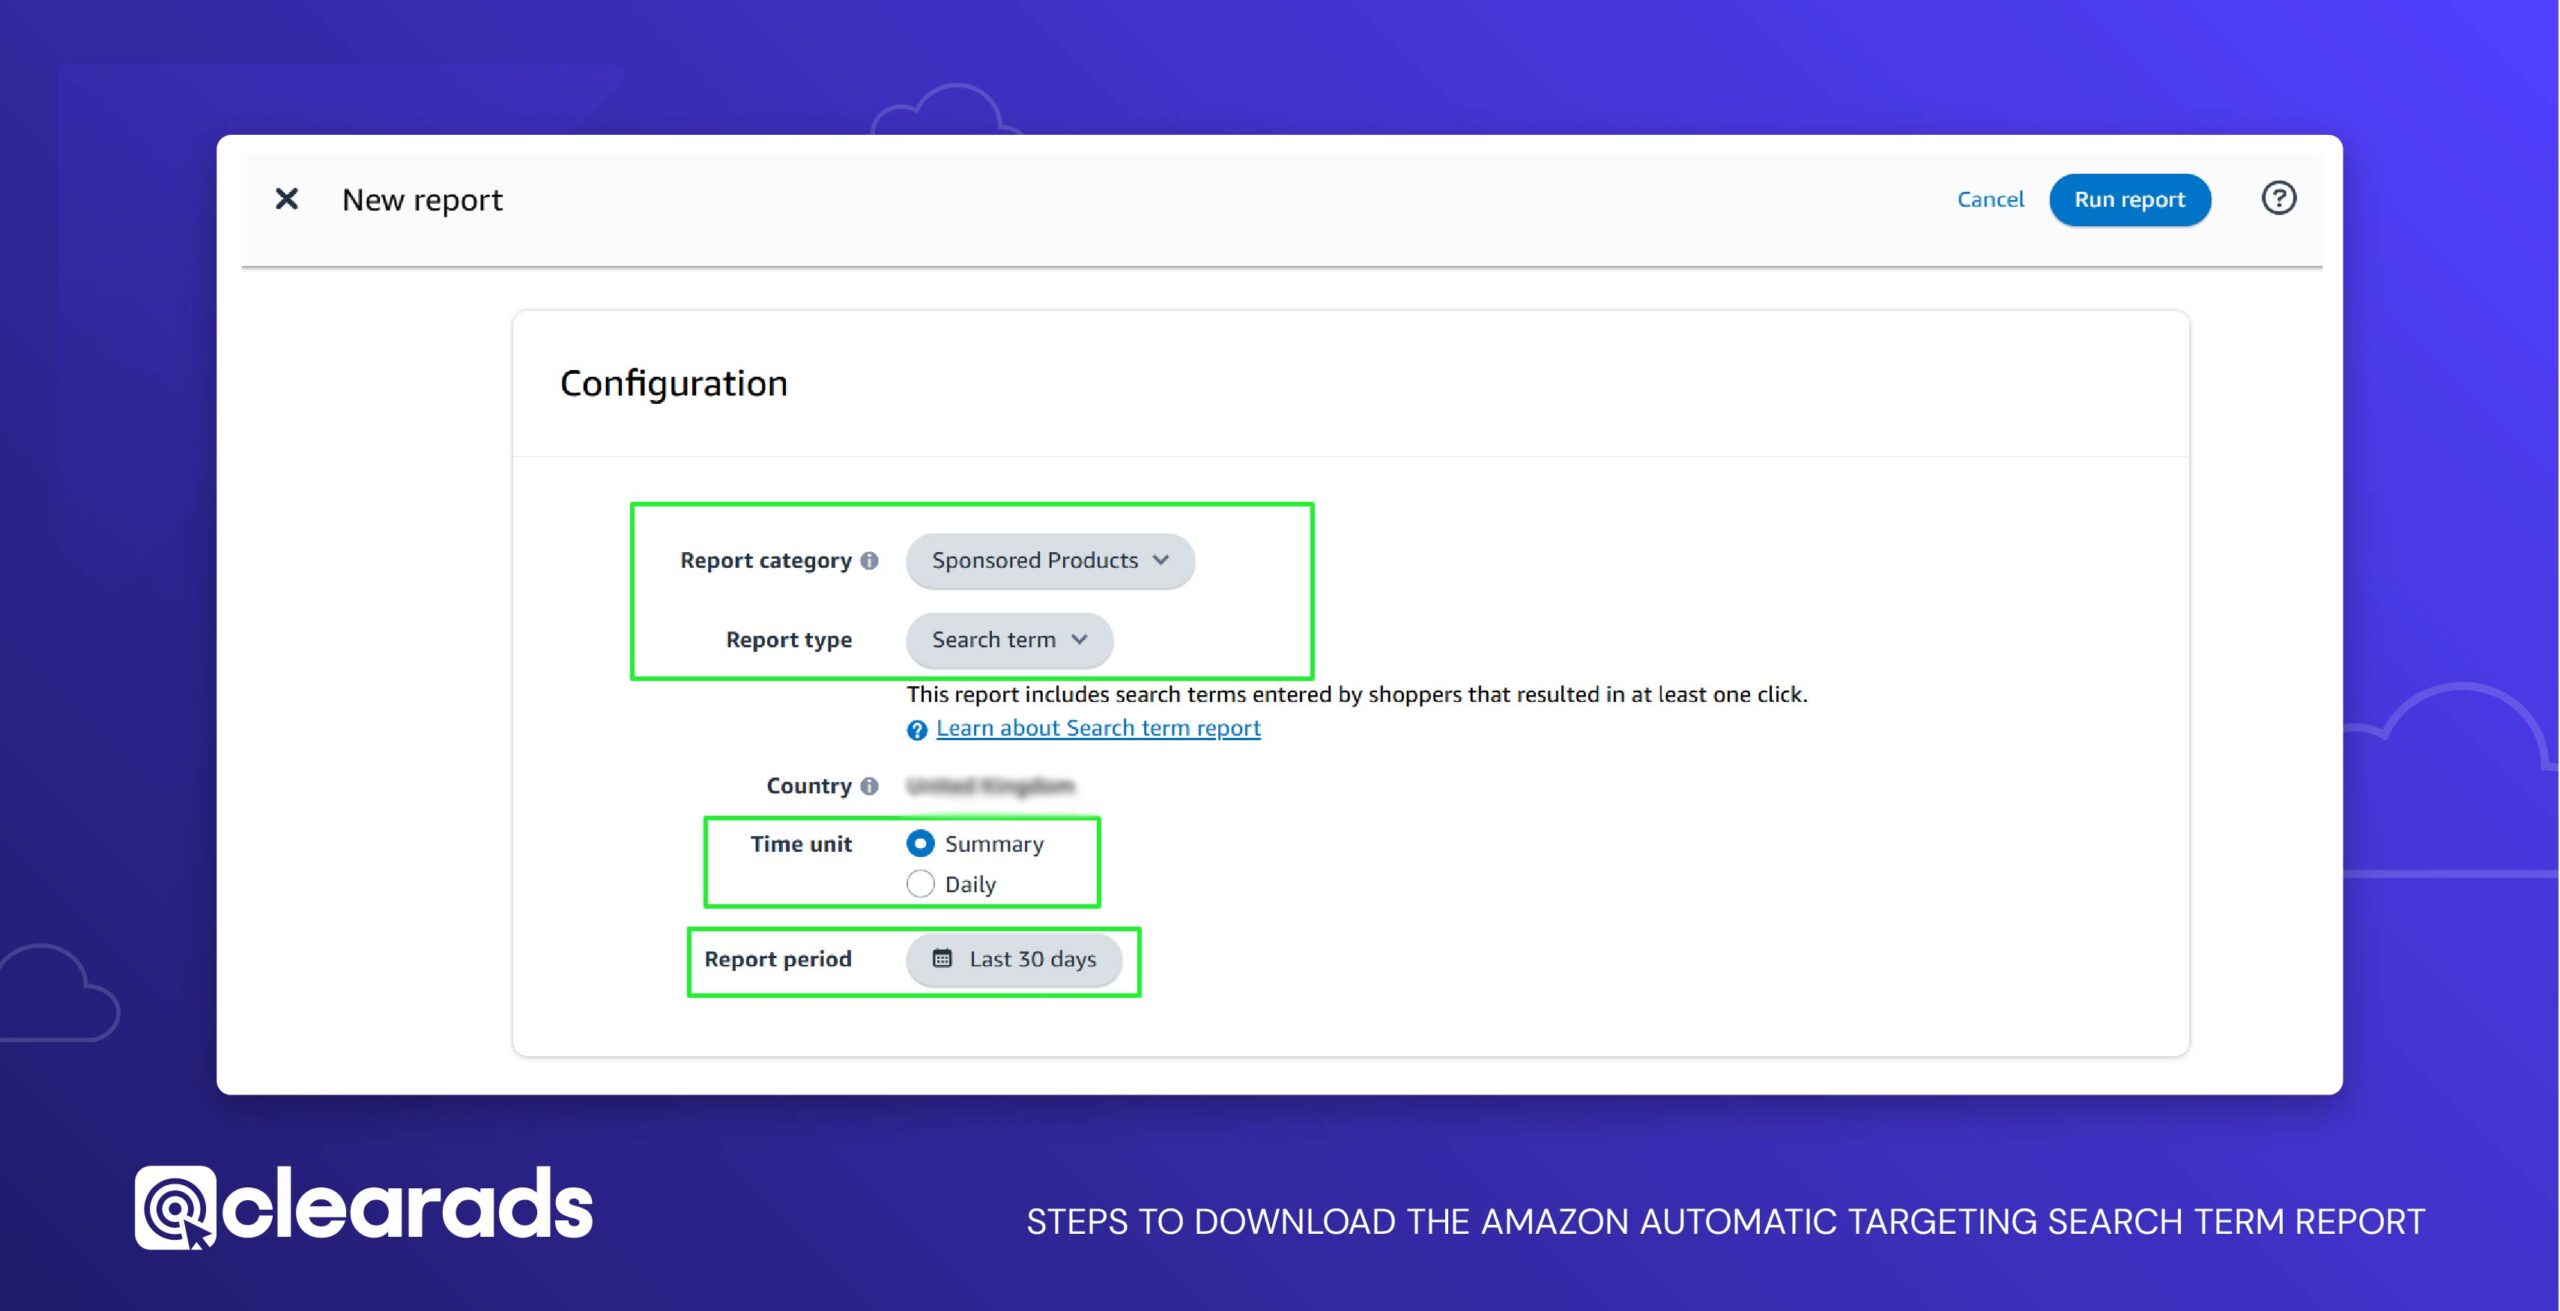Expand the Sponsored Products chevron
This screenshot has width=2560, height=1311.
click(x=1160, y=561)
